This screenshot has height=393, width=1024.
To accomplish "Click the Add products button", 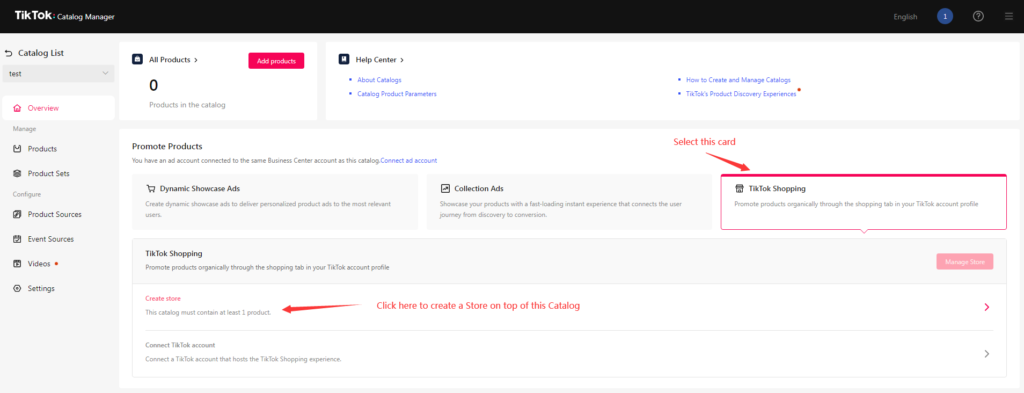I will click(276, 61).
